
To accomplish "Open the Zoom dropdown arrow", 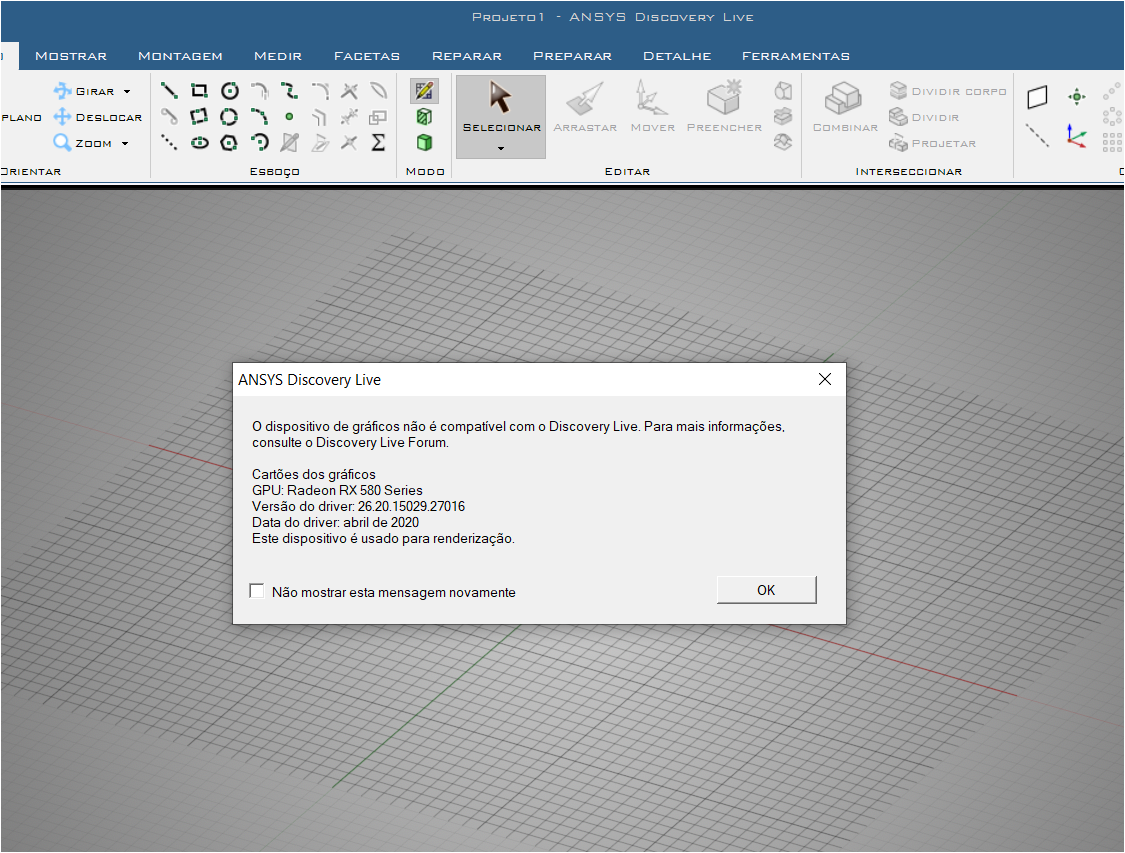I will pyautogui.click(x=125, y=143).
